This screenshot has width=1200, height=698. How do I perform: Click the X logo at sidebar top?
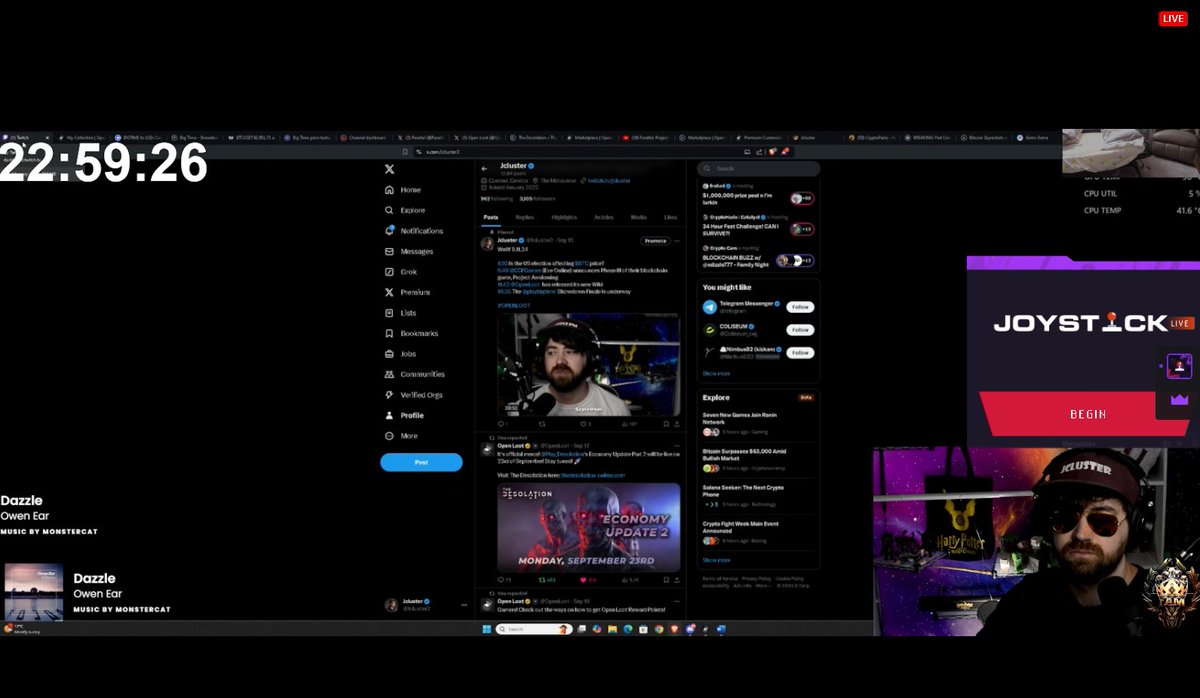click(x=389, y=168)
